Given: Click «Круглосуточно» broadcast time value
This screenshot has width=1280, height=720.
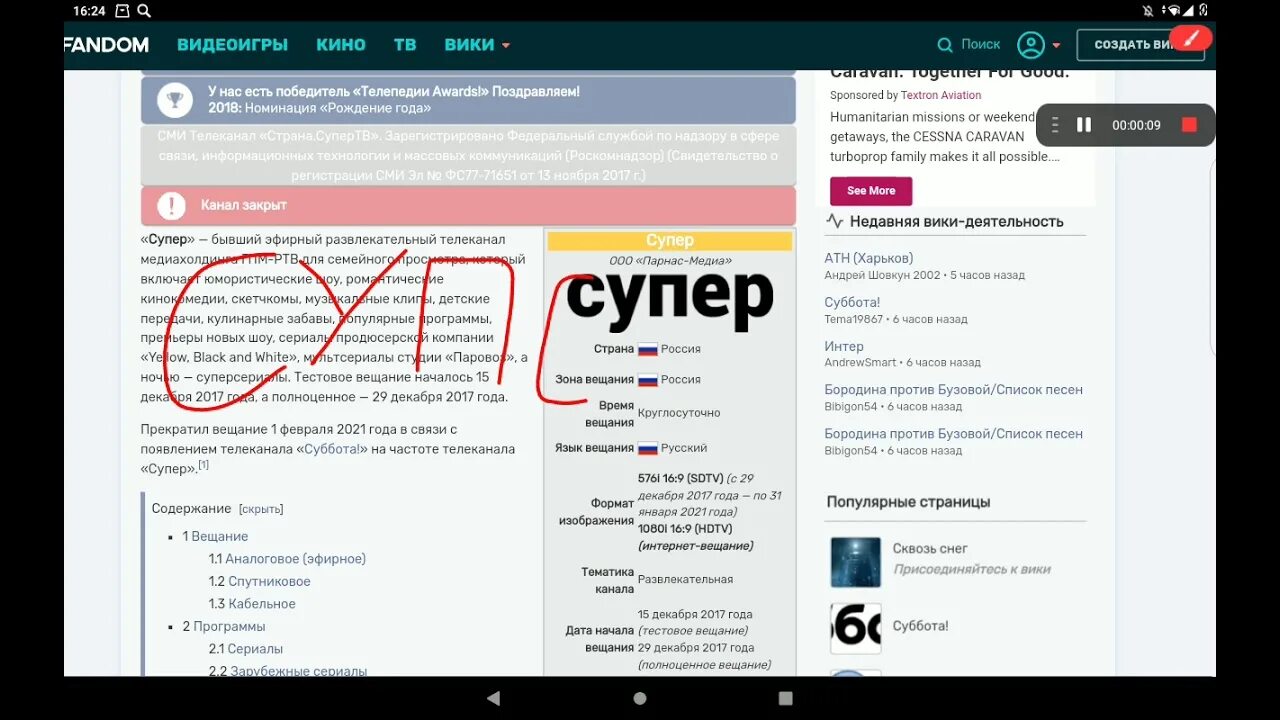Looking at the screenshot, I should point(679,413).
